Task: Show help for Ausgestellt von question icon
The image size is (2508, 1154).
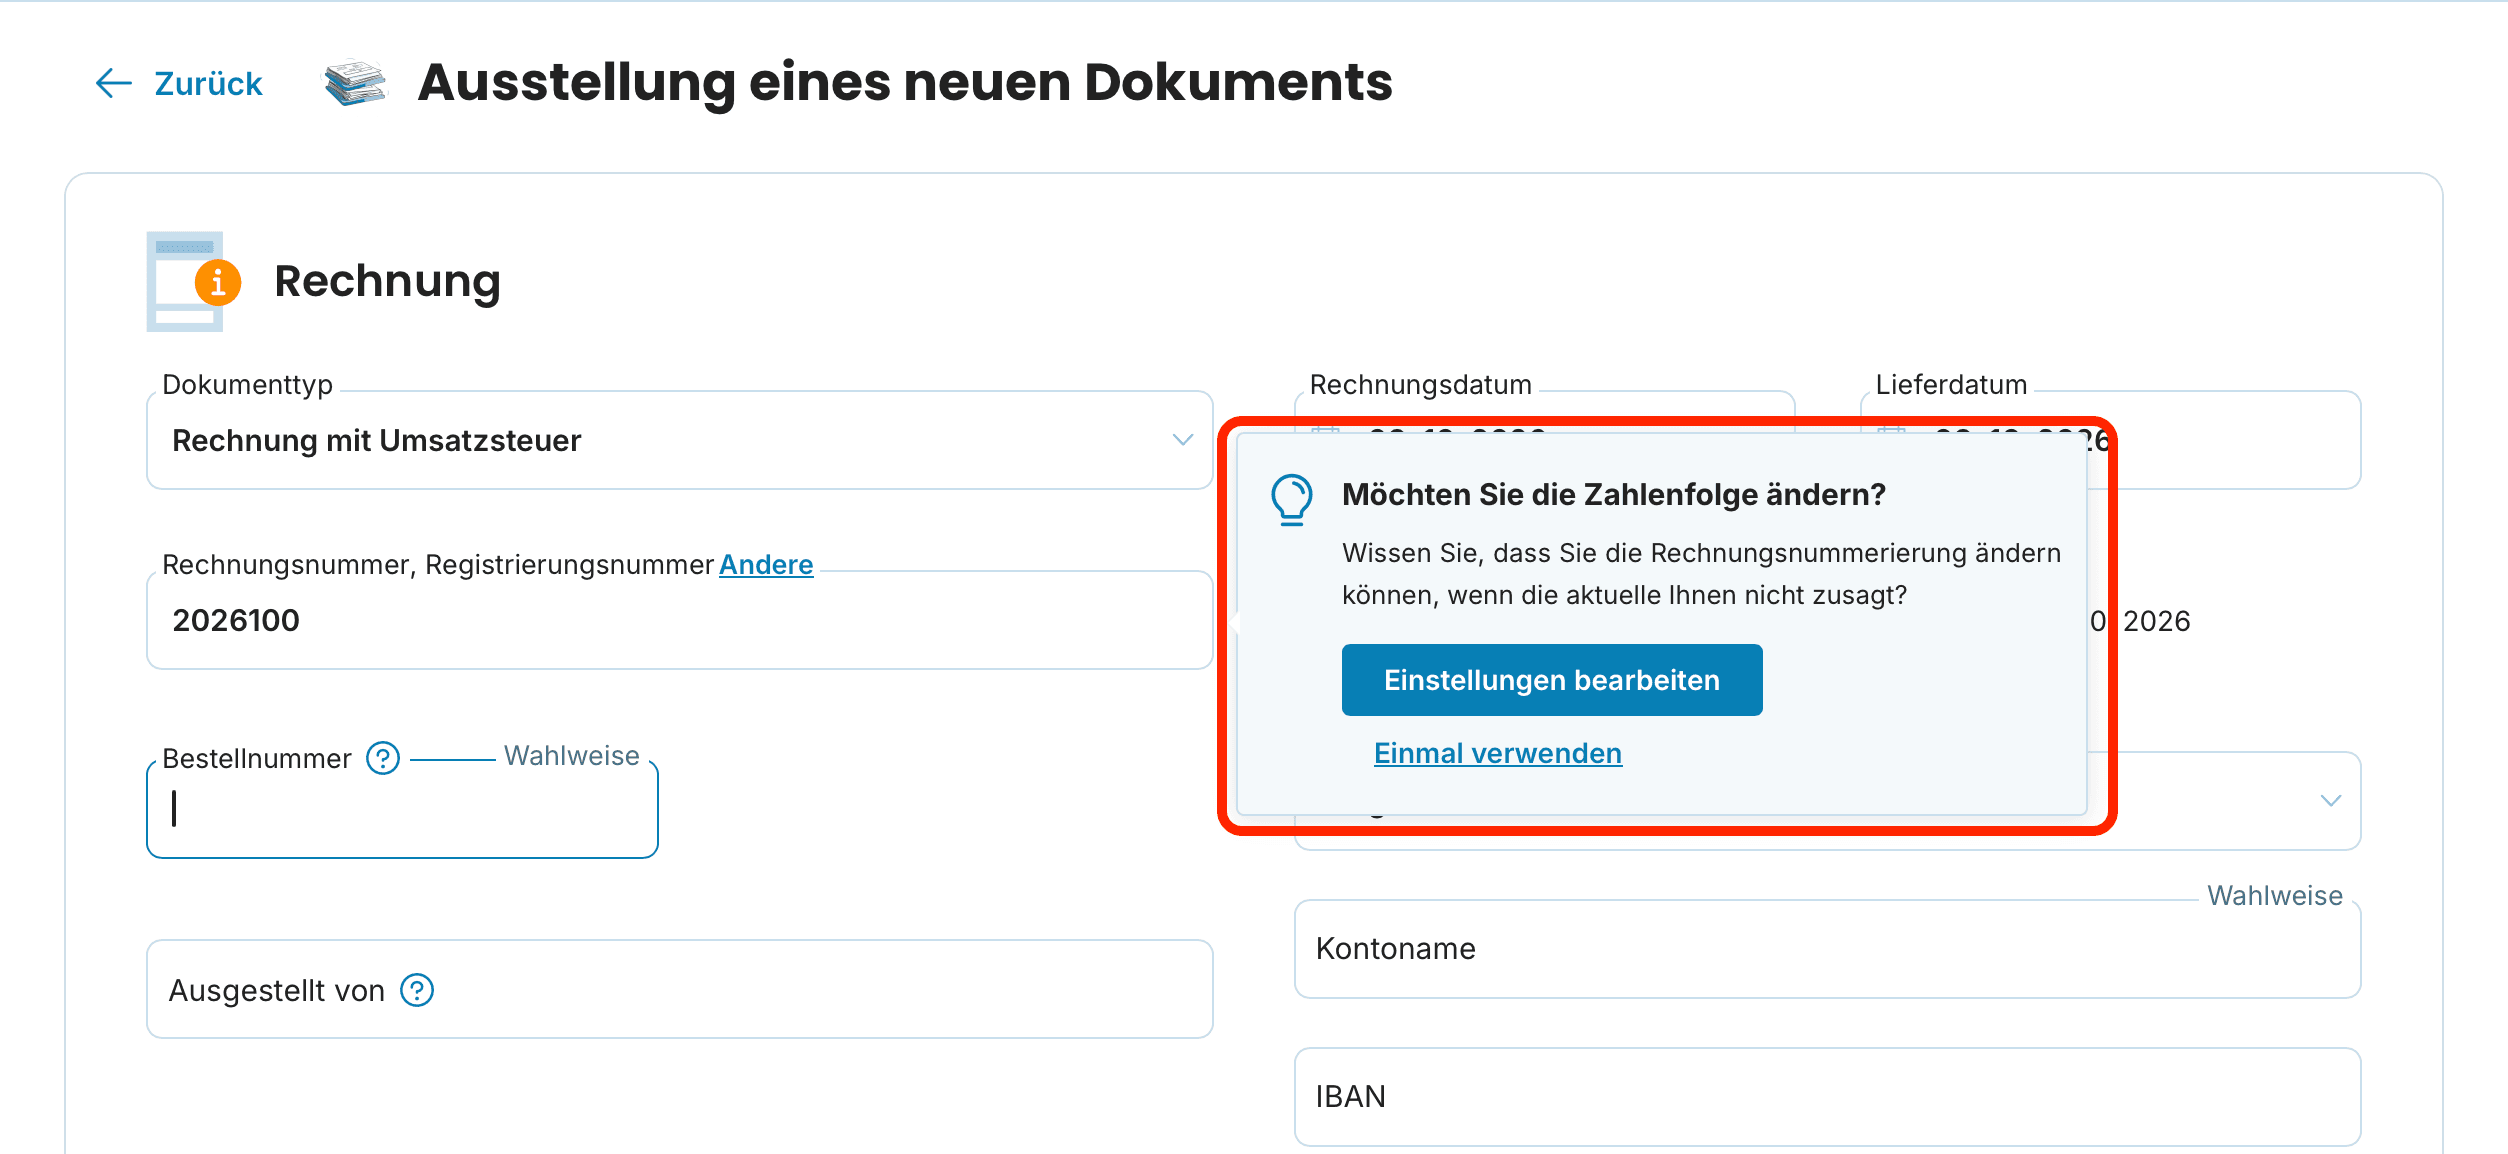Action: pyautogui.click(x=417, y=990)
